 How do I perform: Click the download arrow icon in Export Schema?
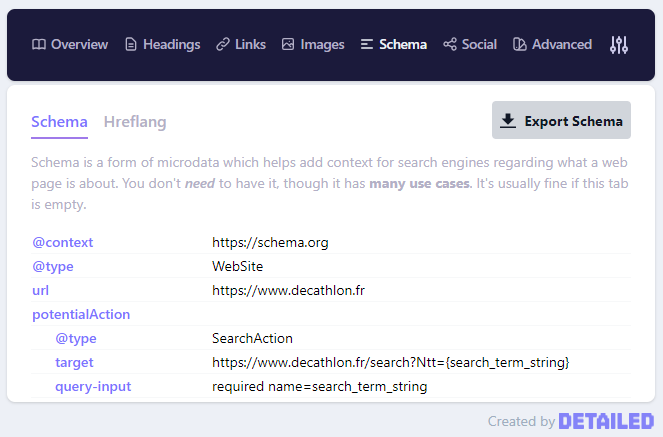point(508,121)
